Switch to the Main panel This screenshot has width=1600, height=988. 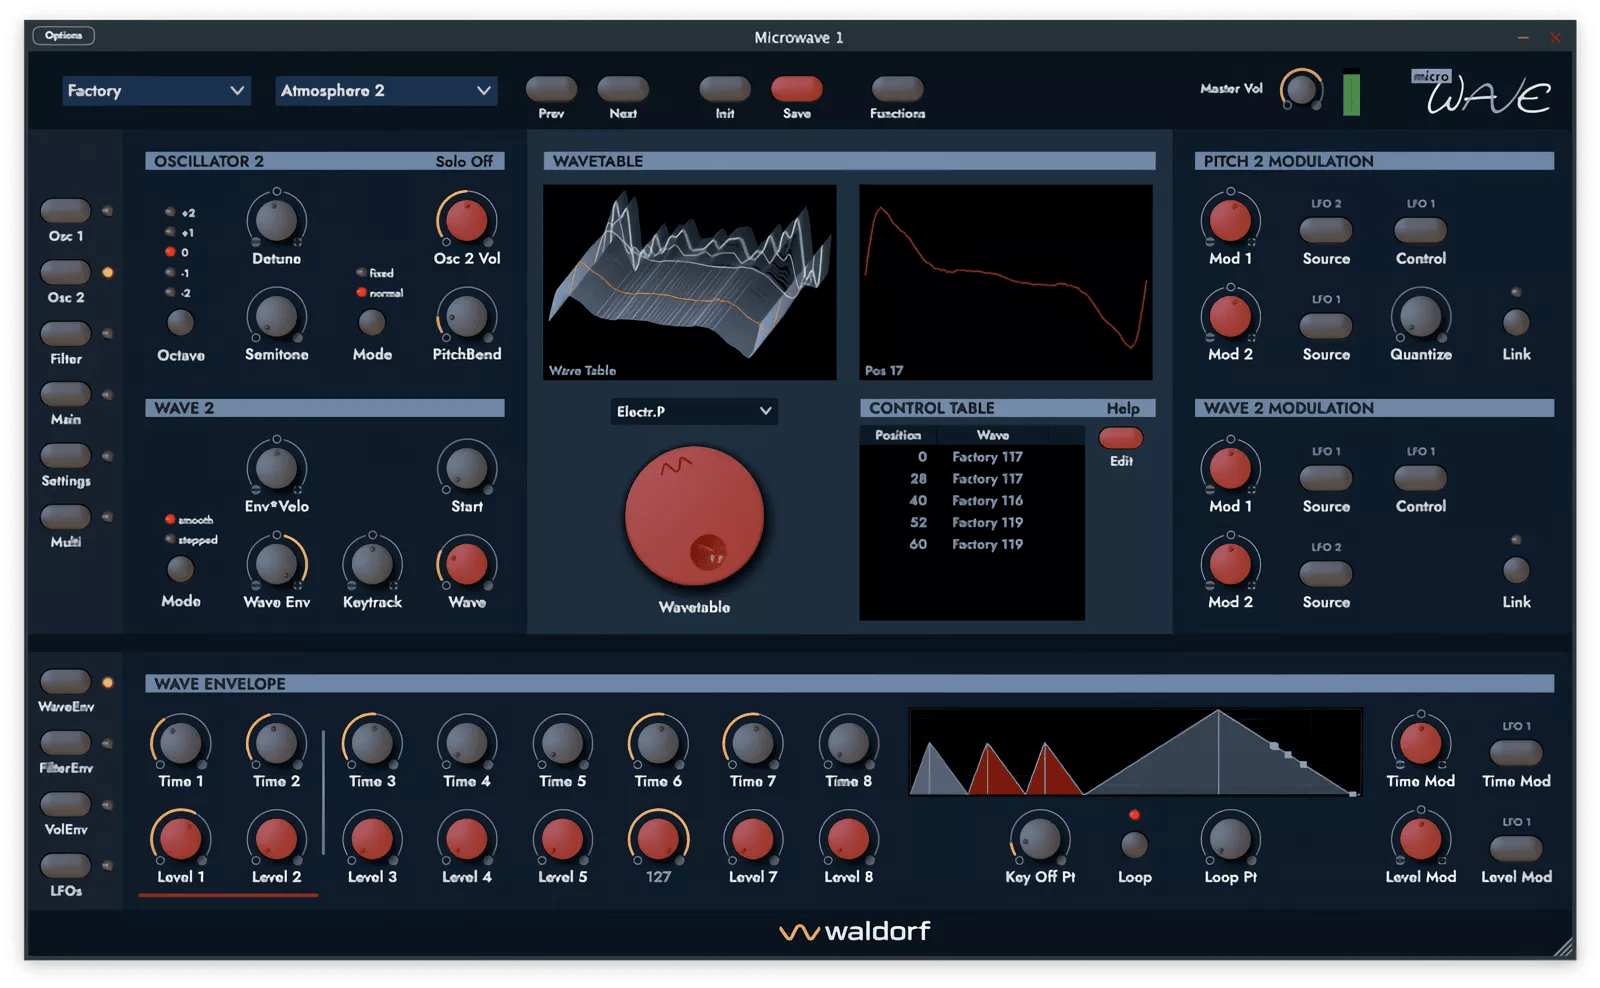click(64, 394)
